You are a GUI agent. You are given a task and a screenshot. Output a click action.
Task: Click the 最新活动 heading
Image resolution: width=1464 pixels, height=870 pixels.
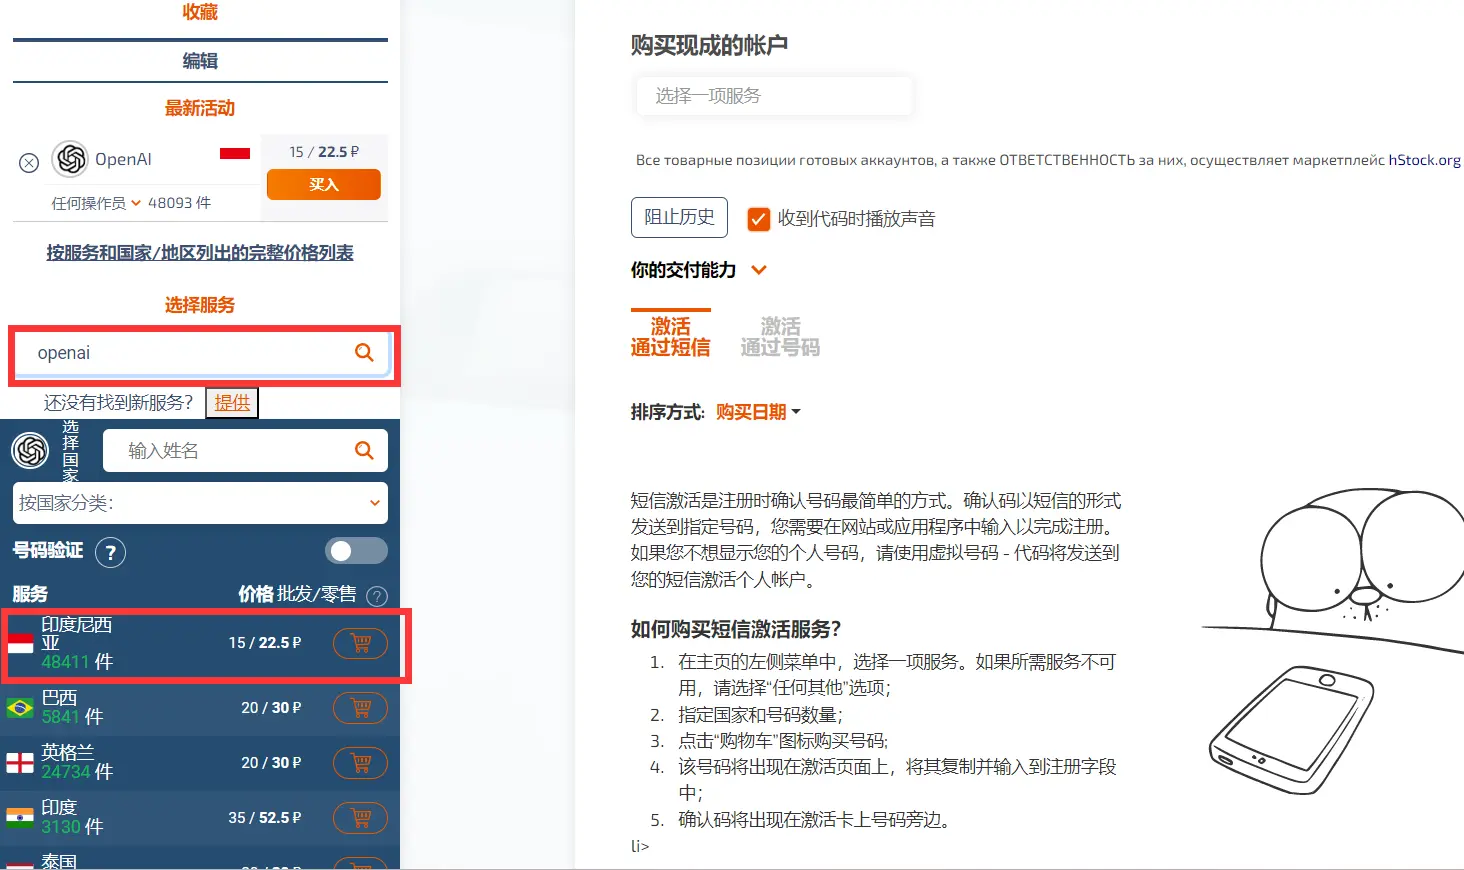pos(200,108)
